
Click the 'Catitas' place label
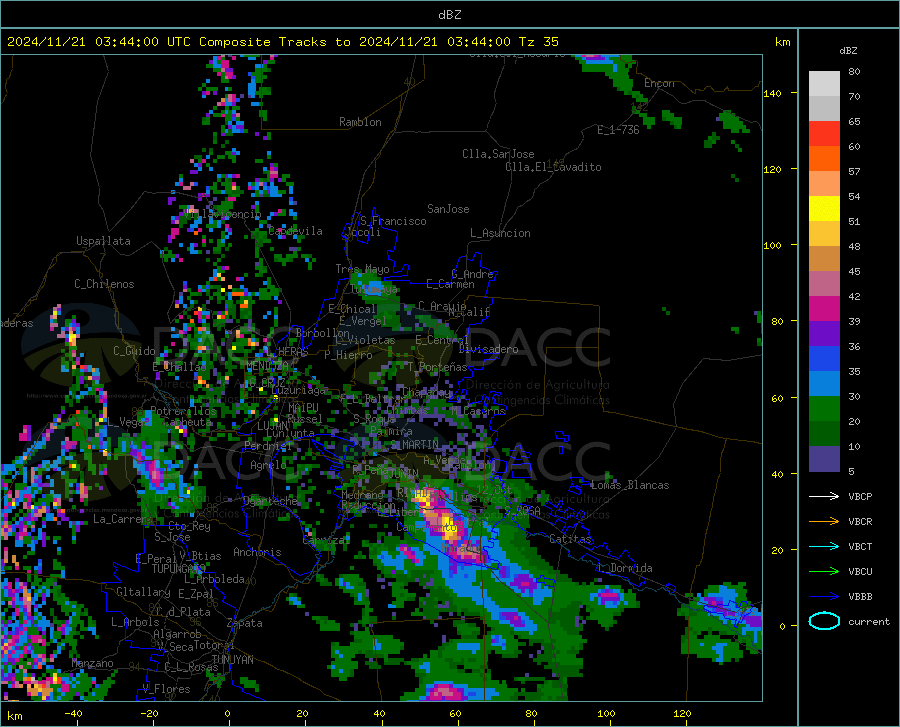click(x=570, y=539)
